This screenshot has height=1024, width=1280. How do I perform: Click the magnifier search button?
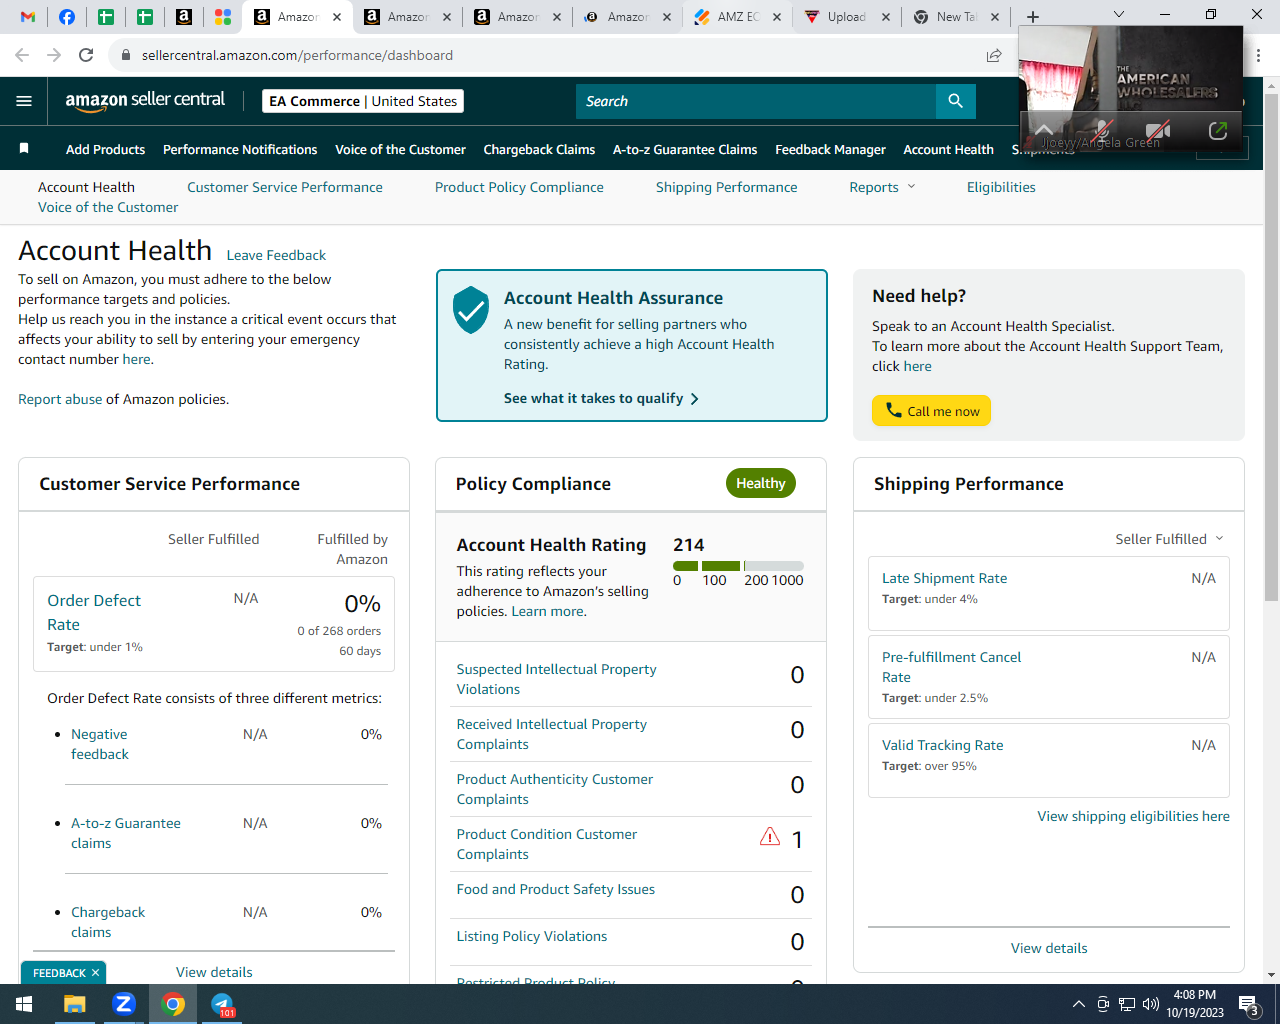tap(955, 101)
